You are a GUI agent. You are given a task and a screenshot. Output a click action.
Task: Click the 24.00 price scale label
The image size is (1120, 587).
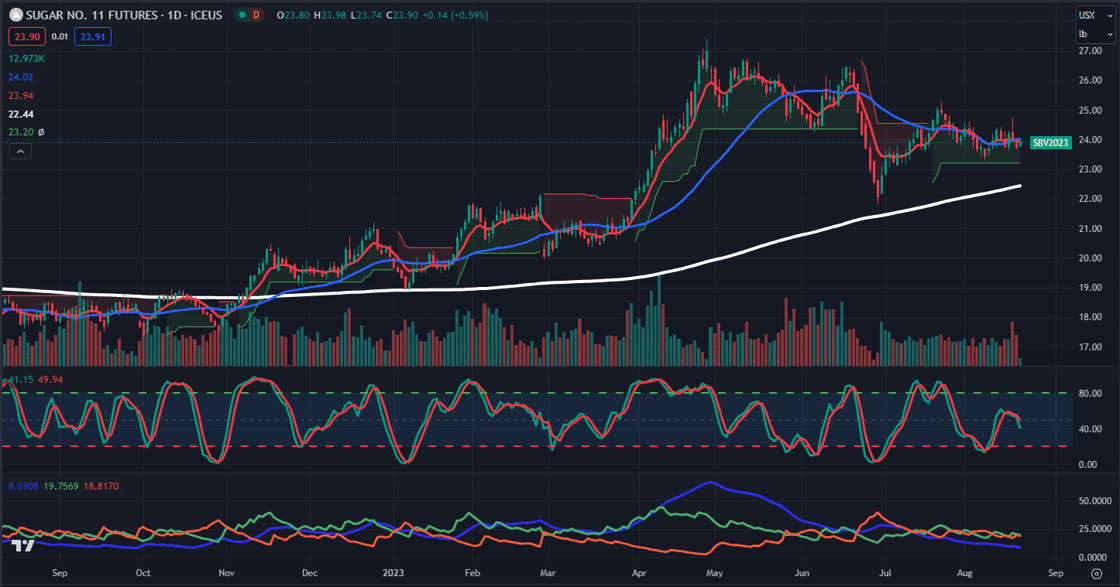coord(1090,140)
